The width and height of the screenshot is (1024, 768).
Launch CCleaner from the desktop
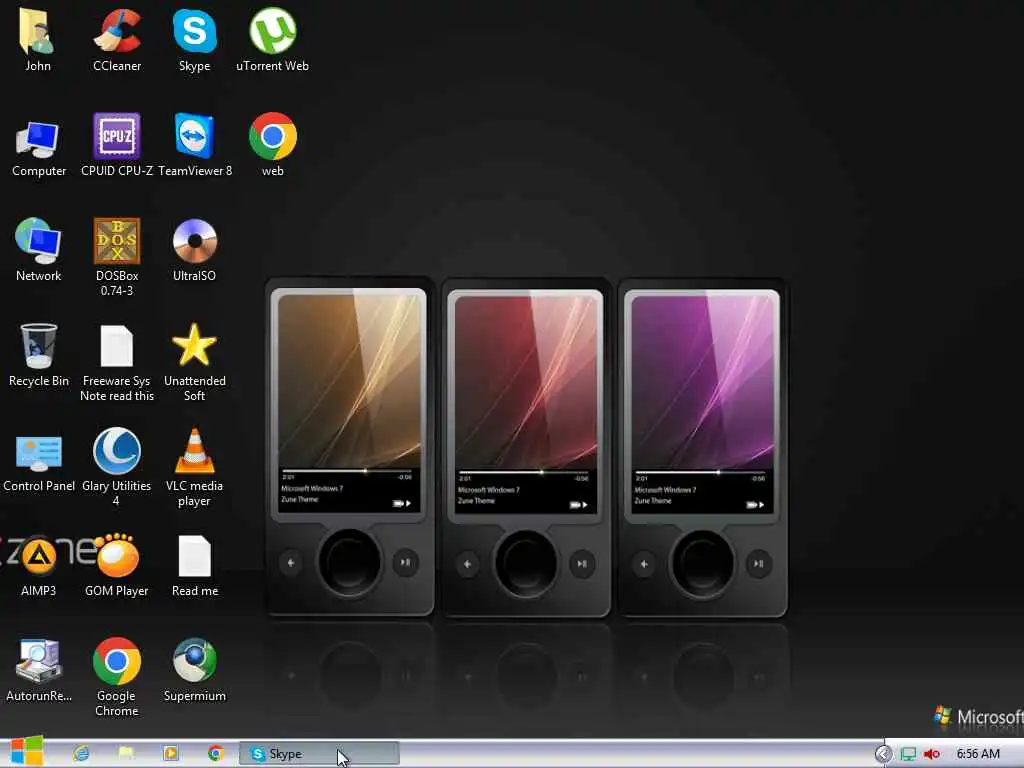click(117, 39)
